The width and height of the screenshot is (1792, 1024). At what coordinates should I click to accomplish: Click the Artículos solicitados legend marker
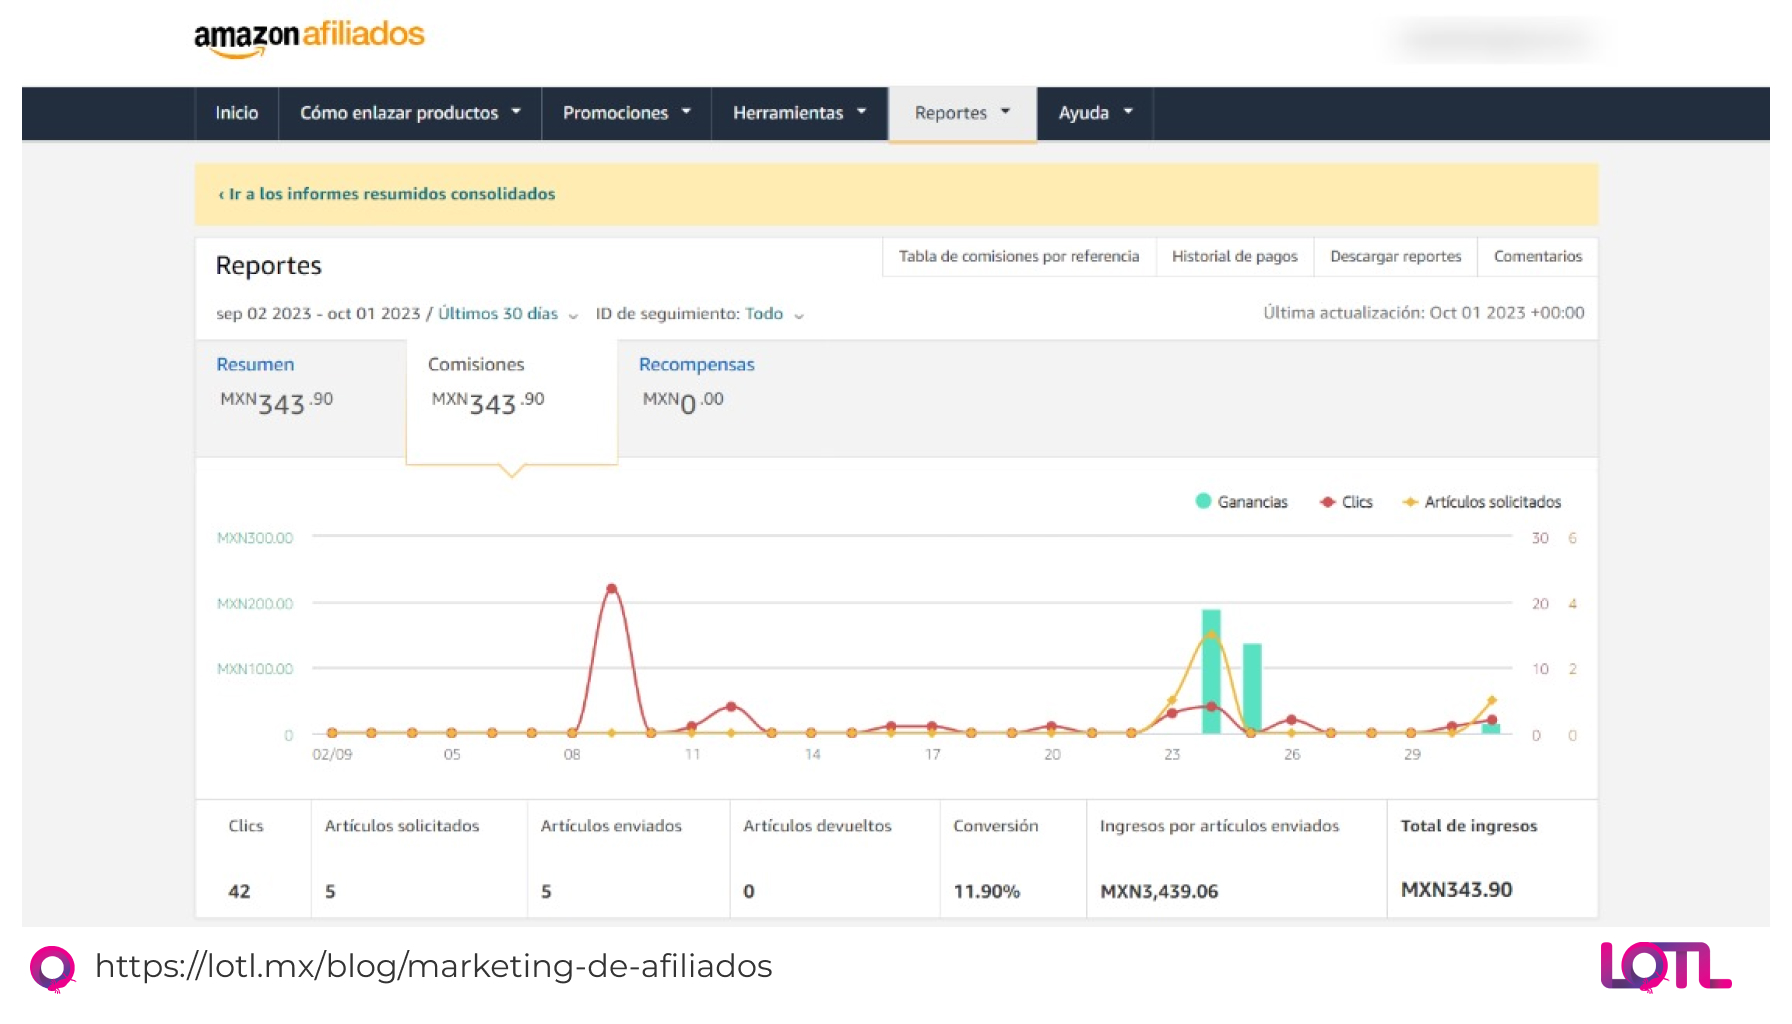(x=1411, y=501)
